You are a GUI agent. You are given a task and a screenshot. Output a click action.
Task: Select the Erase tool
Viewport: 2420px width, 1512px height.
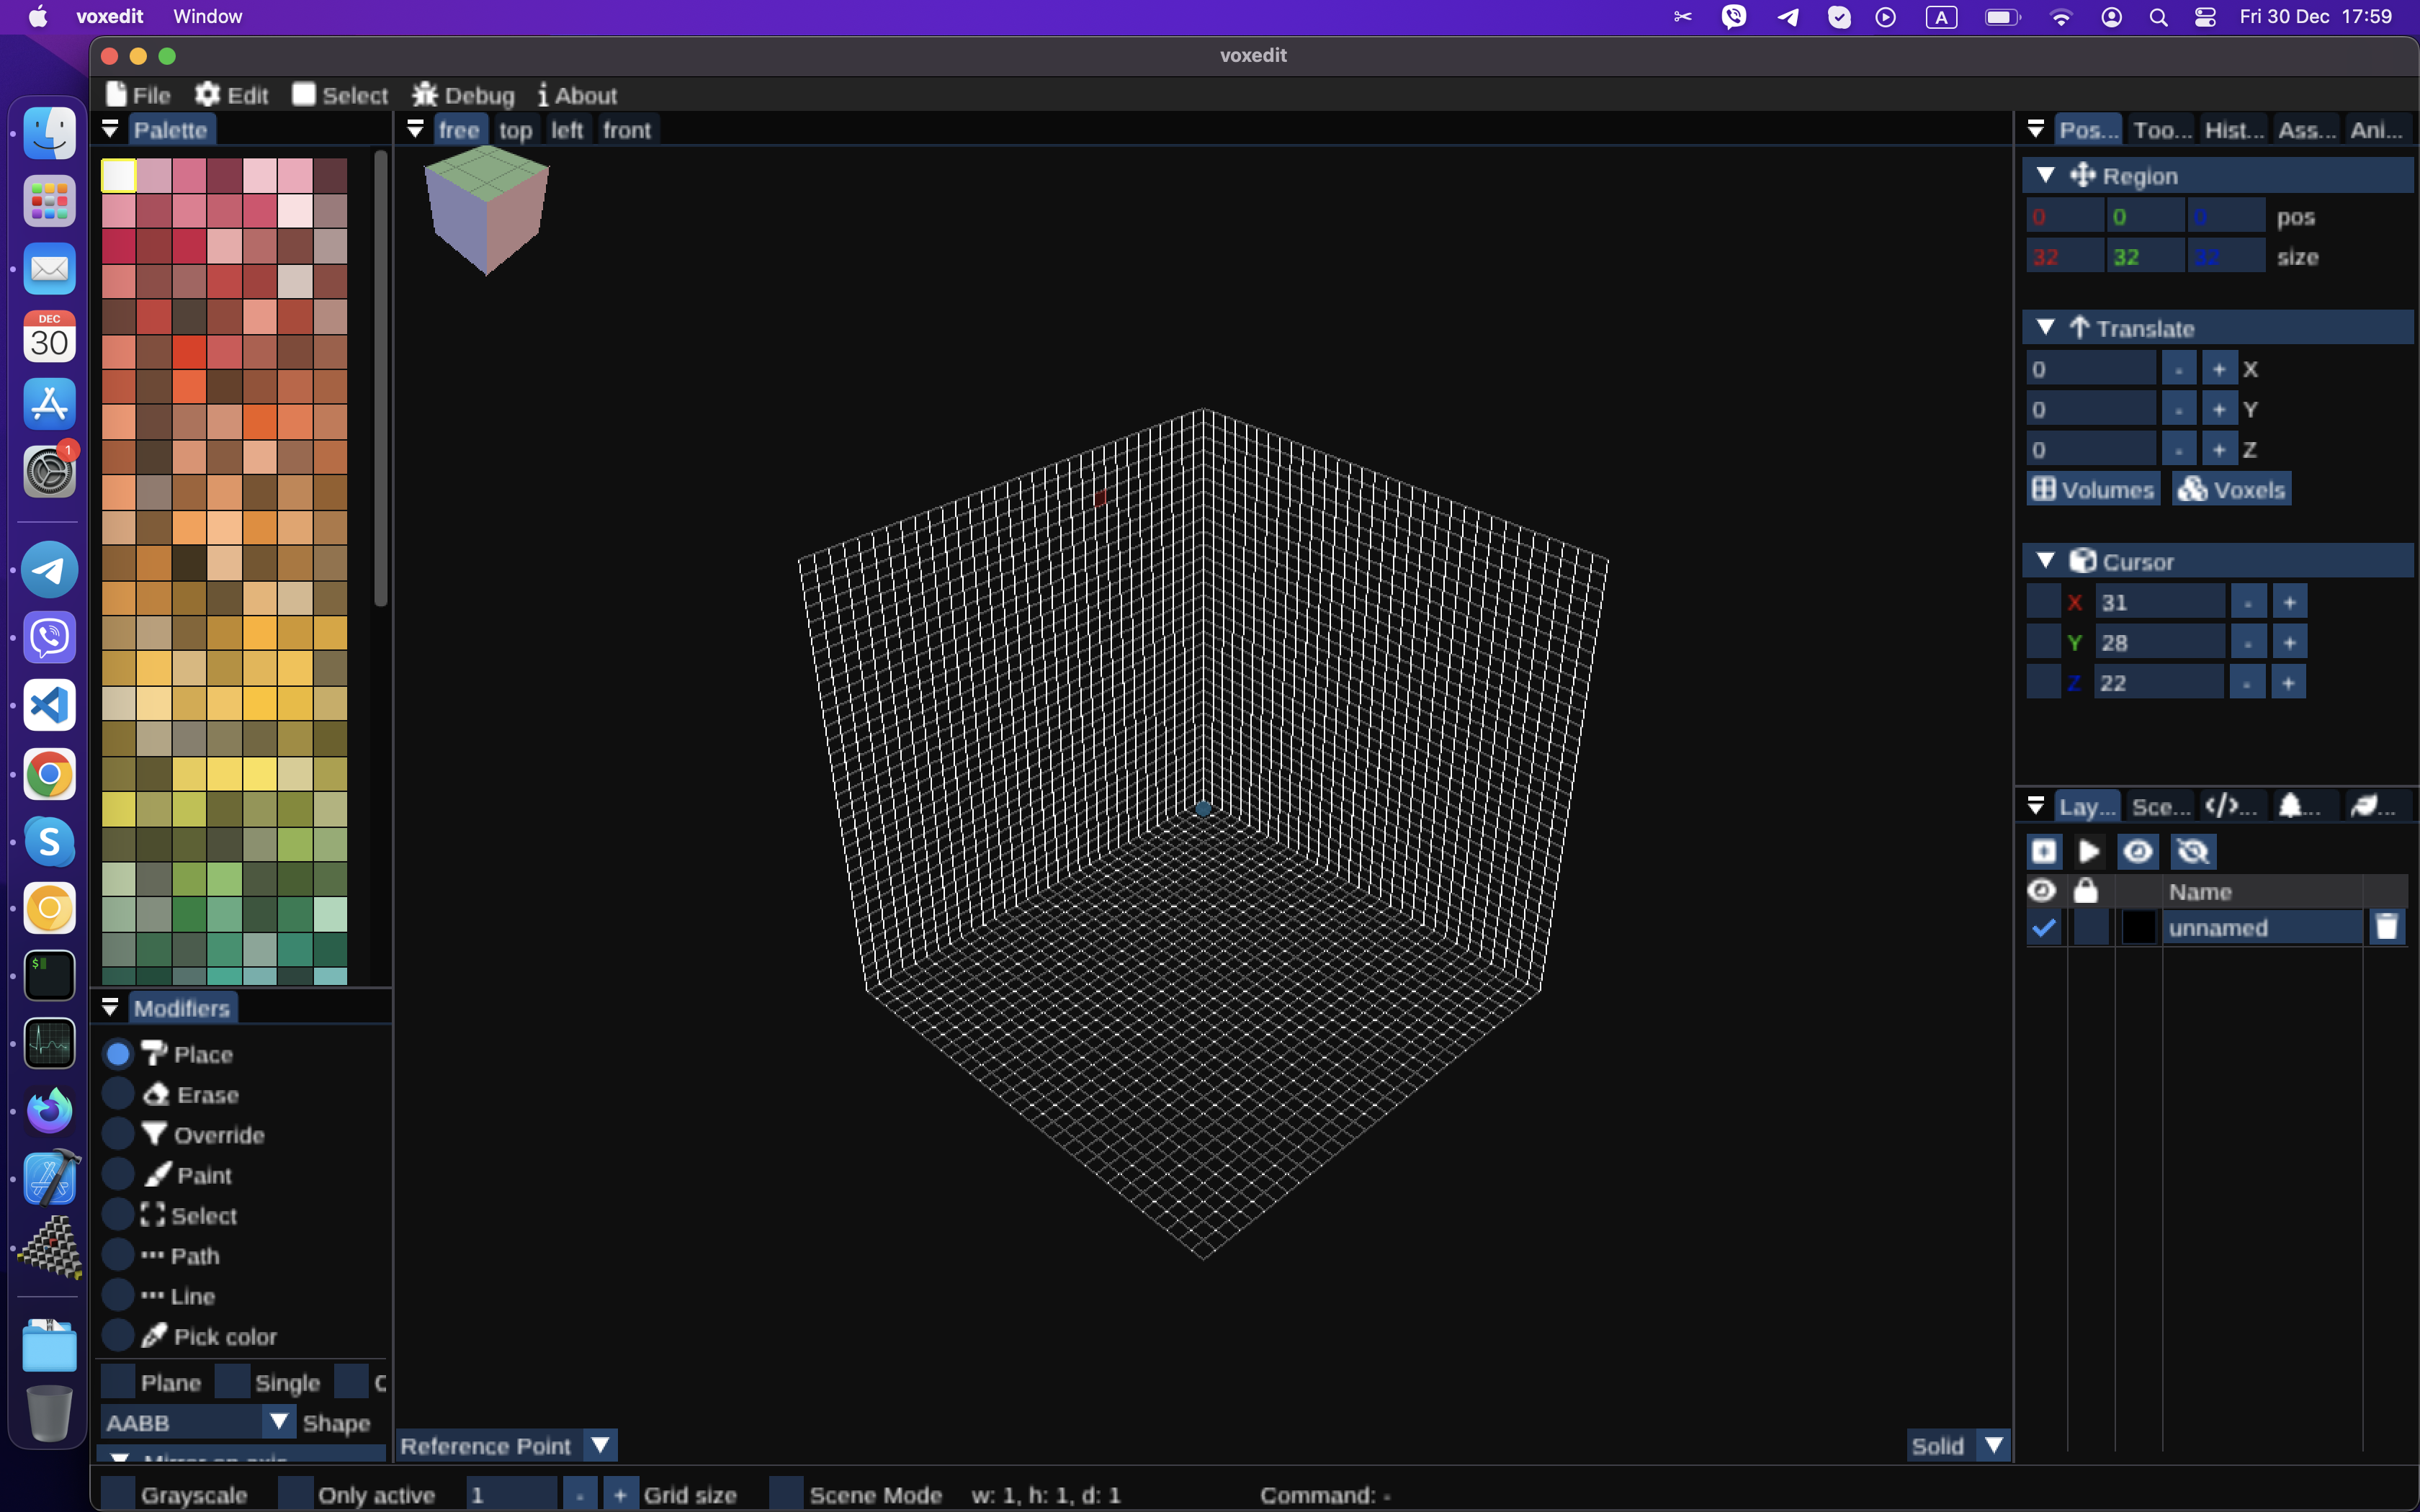tap(119, 1094)
